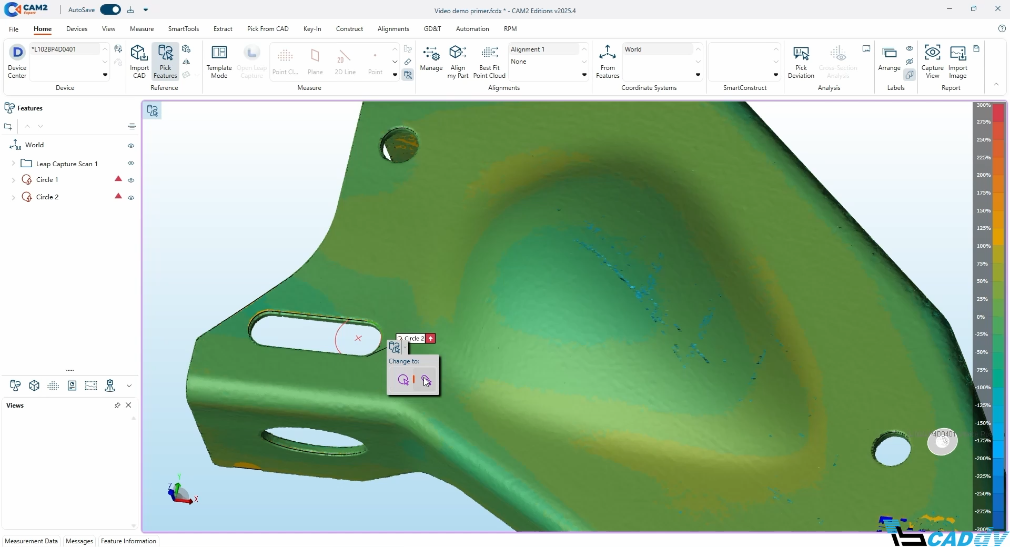The height and width of the screenshot is (547, 1010).
Task: Open the point cloud panel icon
Action: (53, 385)
